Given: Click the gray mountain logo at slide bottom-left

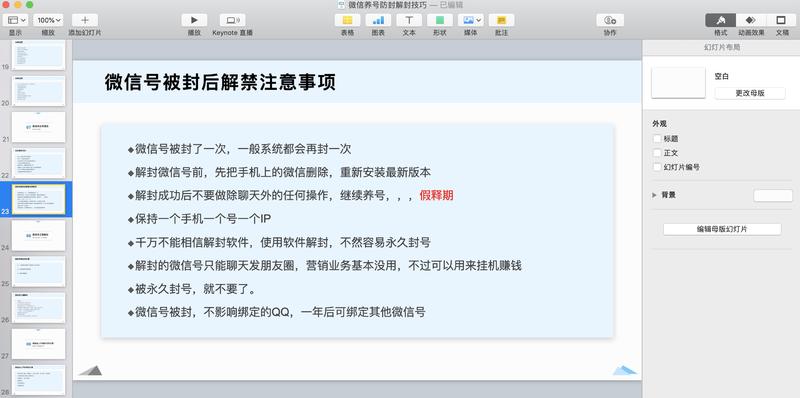Looking at the screenshot, I should (91, 370).
